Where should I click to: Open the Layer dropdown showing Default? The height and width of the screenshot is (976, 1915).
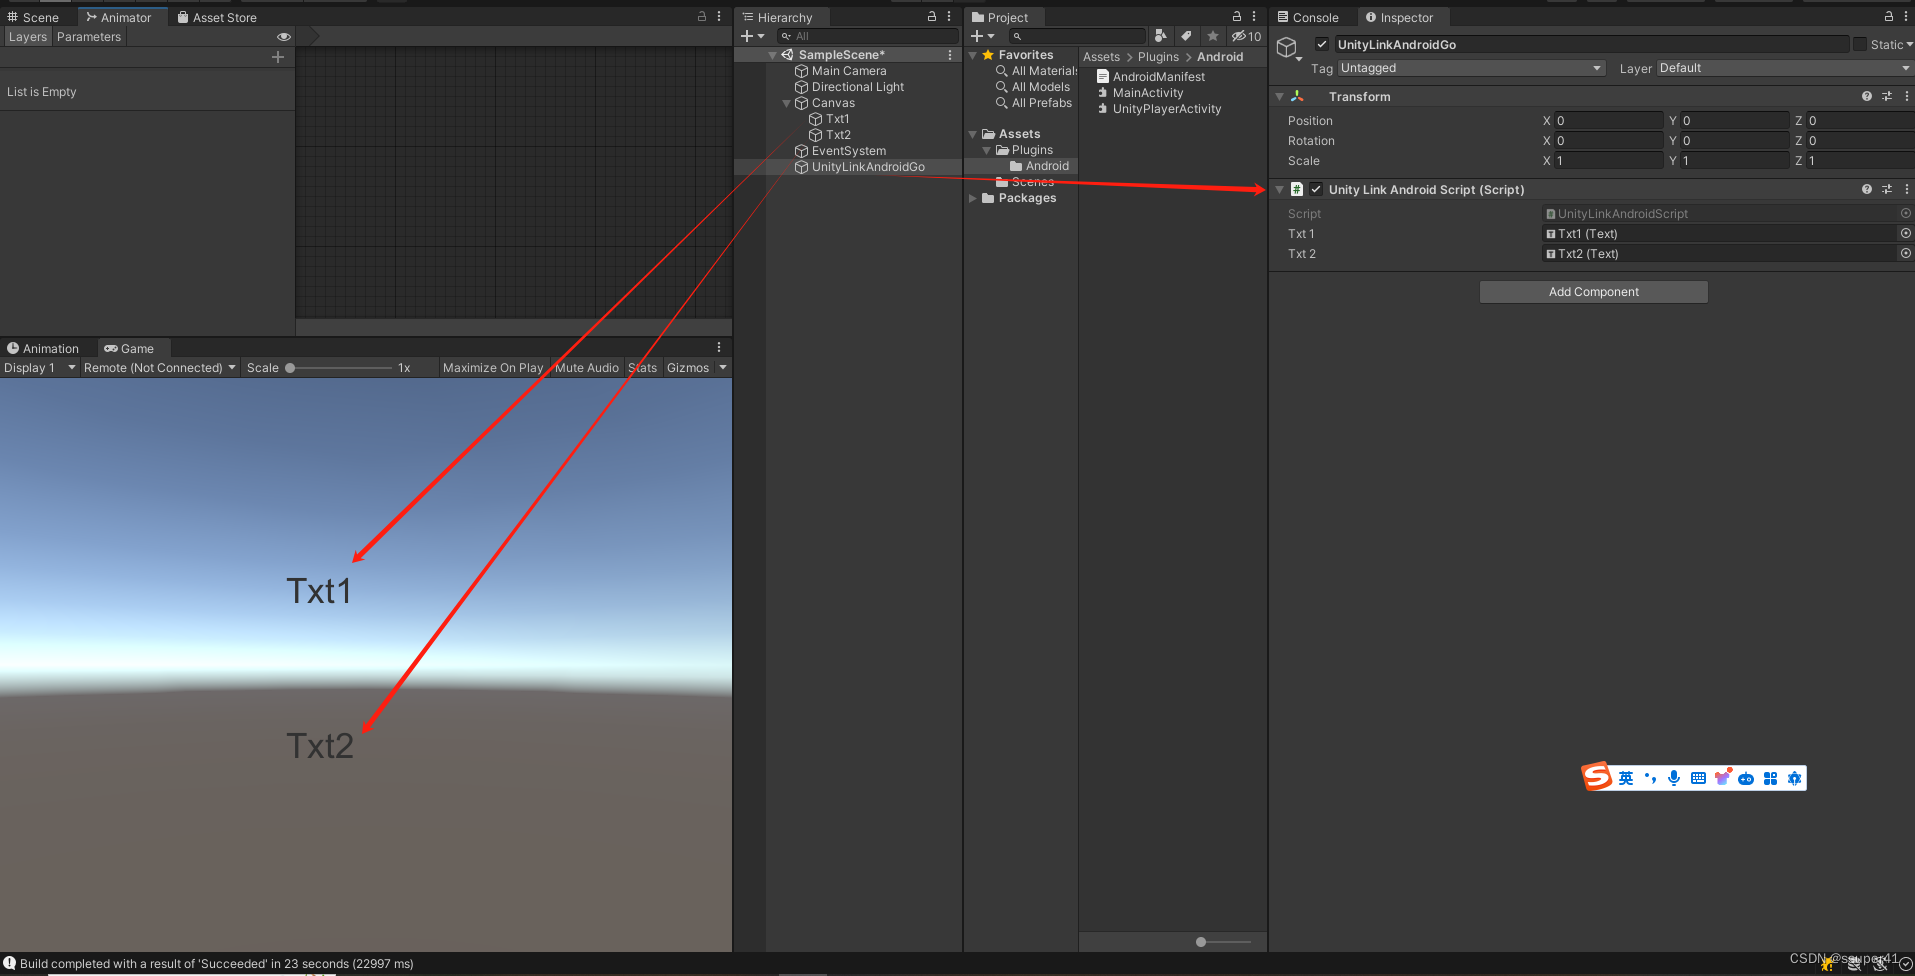tap(1780, 68)
